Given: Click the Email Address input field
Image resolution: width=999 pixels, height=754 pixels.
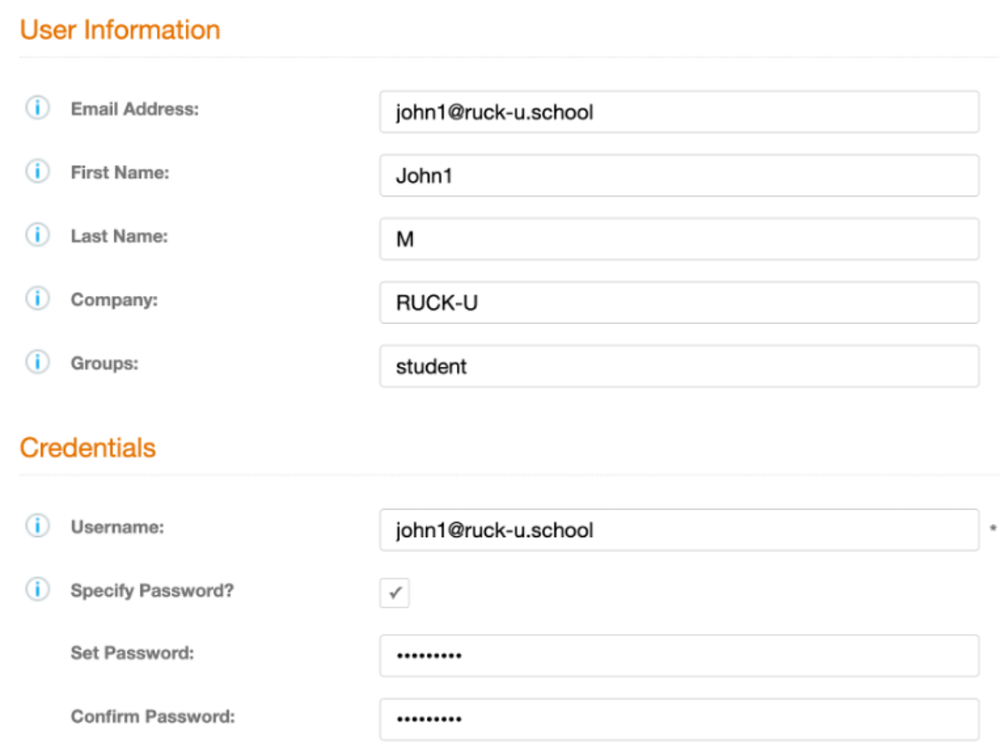Looking at the screenshot, I should coord(678,112).
